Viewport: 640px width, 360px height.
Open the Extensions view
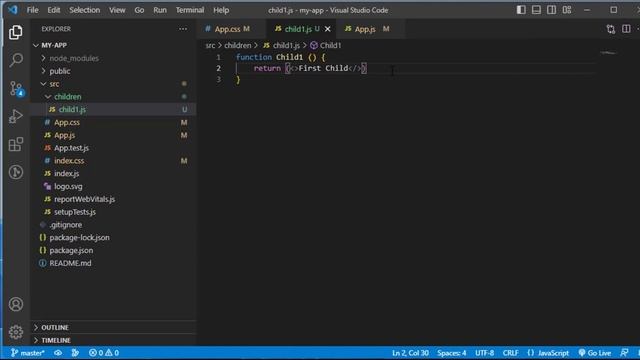[x=16, y=144]
